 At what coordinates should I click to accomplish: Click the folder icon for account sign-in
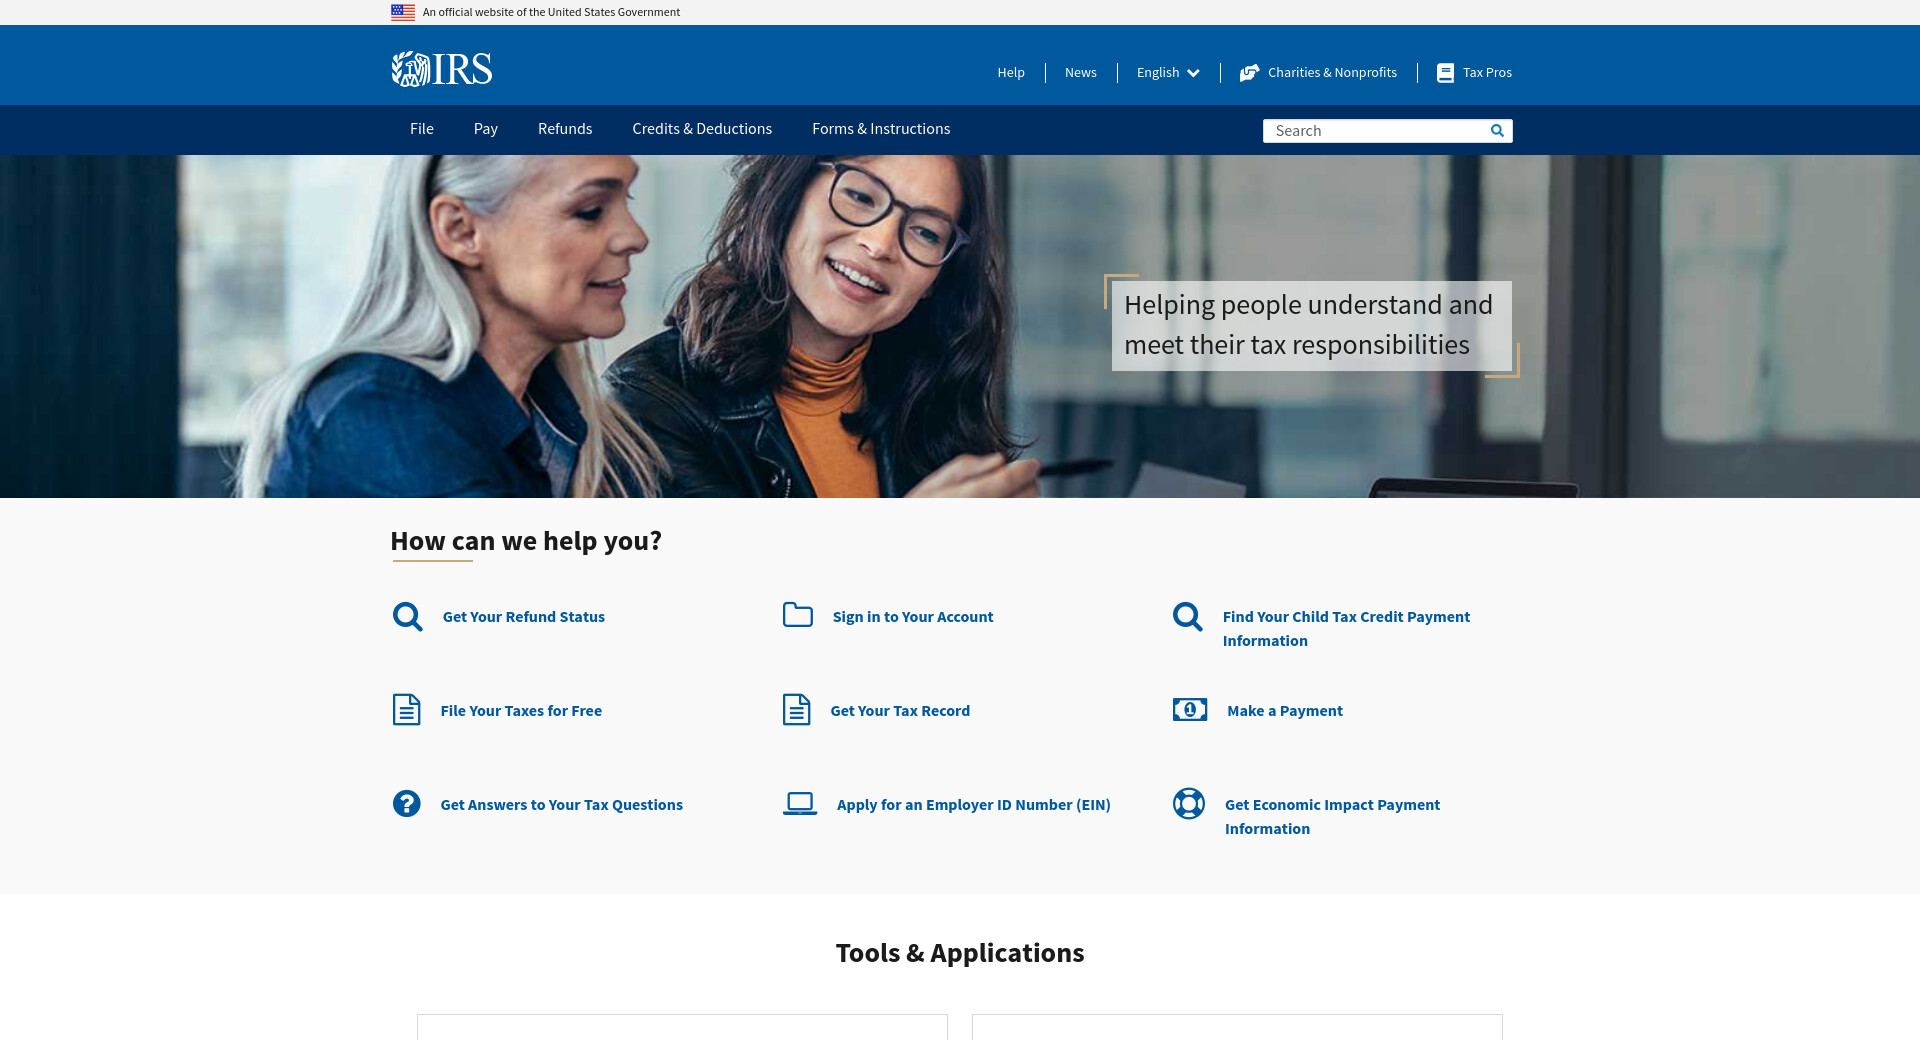pyautogui.click(x=797, y=615)
